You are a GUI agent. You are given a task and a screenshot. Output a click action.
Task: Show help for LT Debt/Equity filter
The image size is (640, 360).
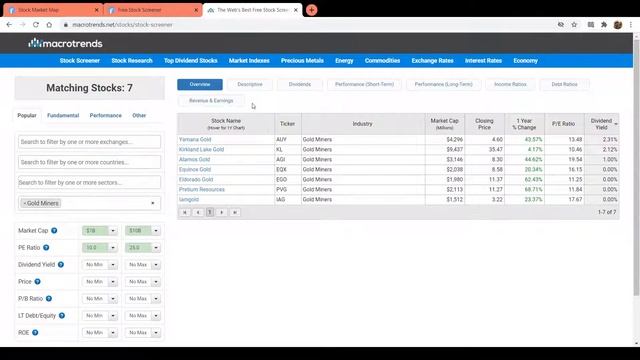point(62,316)
